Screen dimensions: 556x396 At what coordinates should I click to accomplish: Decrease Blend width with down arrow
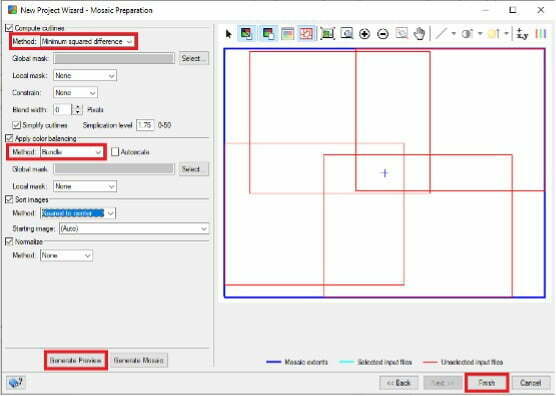[x=77, y=112]
